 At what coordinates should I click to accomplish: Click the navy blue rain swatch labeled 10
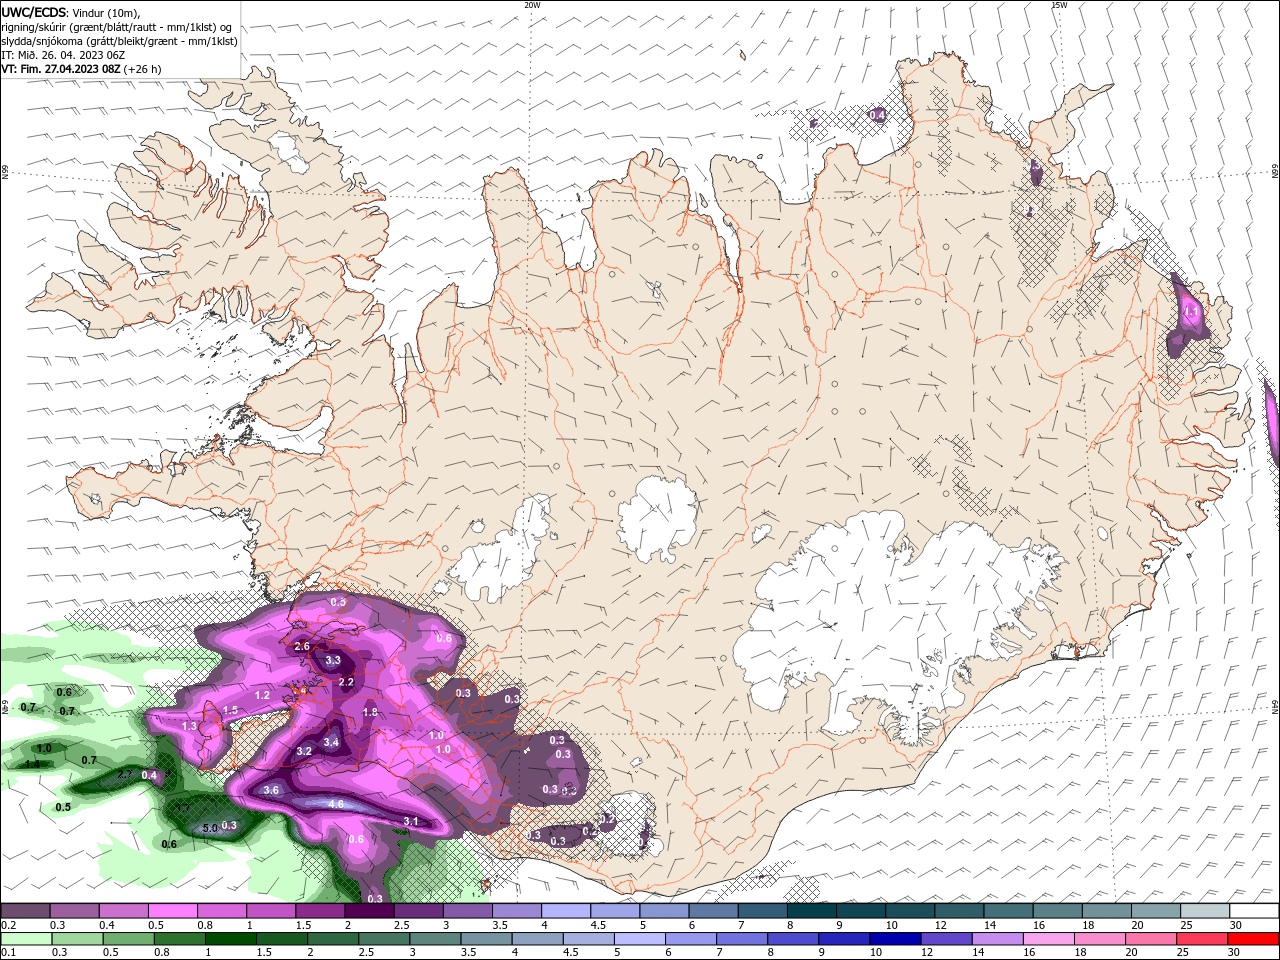pyautogui.click(x=893, y=939)
